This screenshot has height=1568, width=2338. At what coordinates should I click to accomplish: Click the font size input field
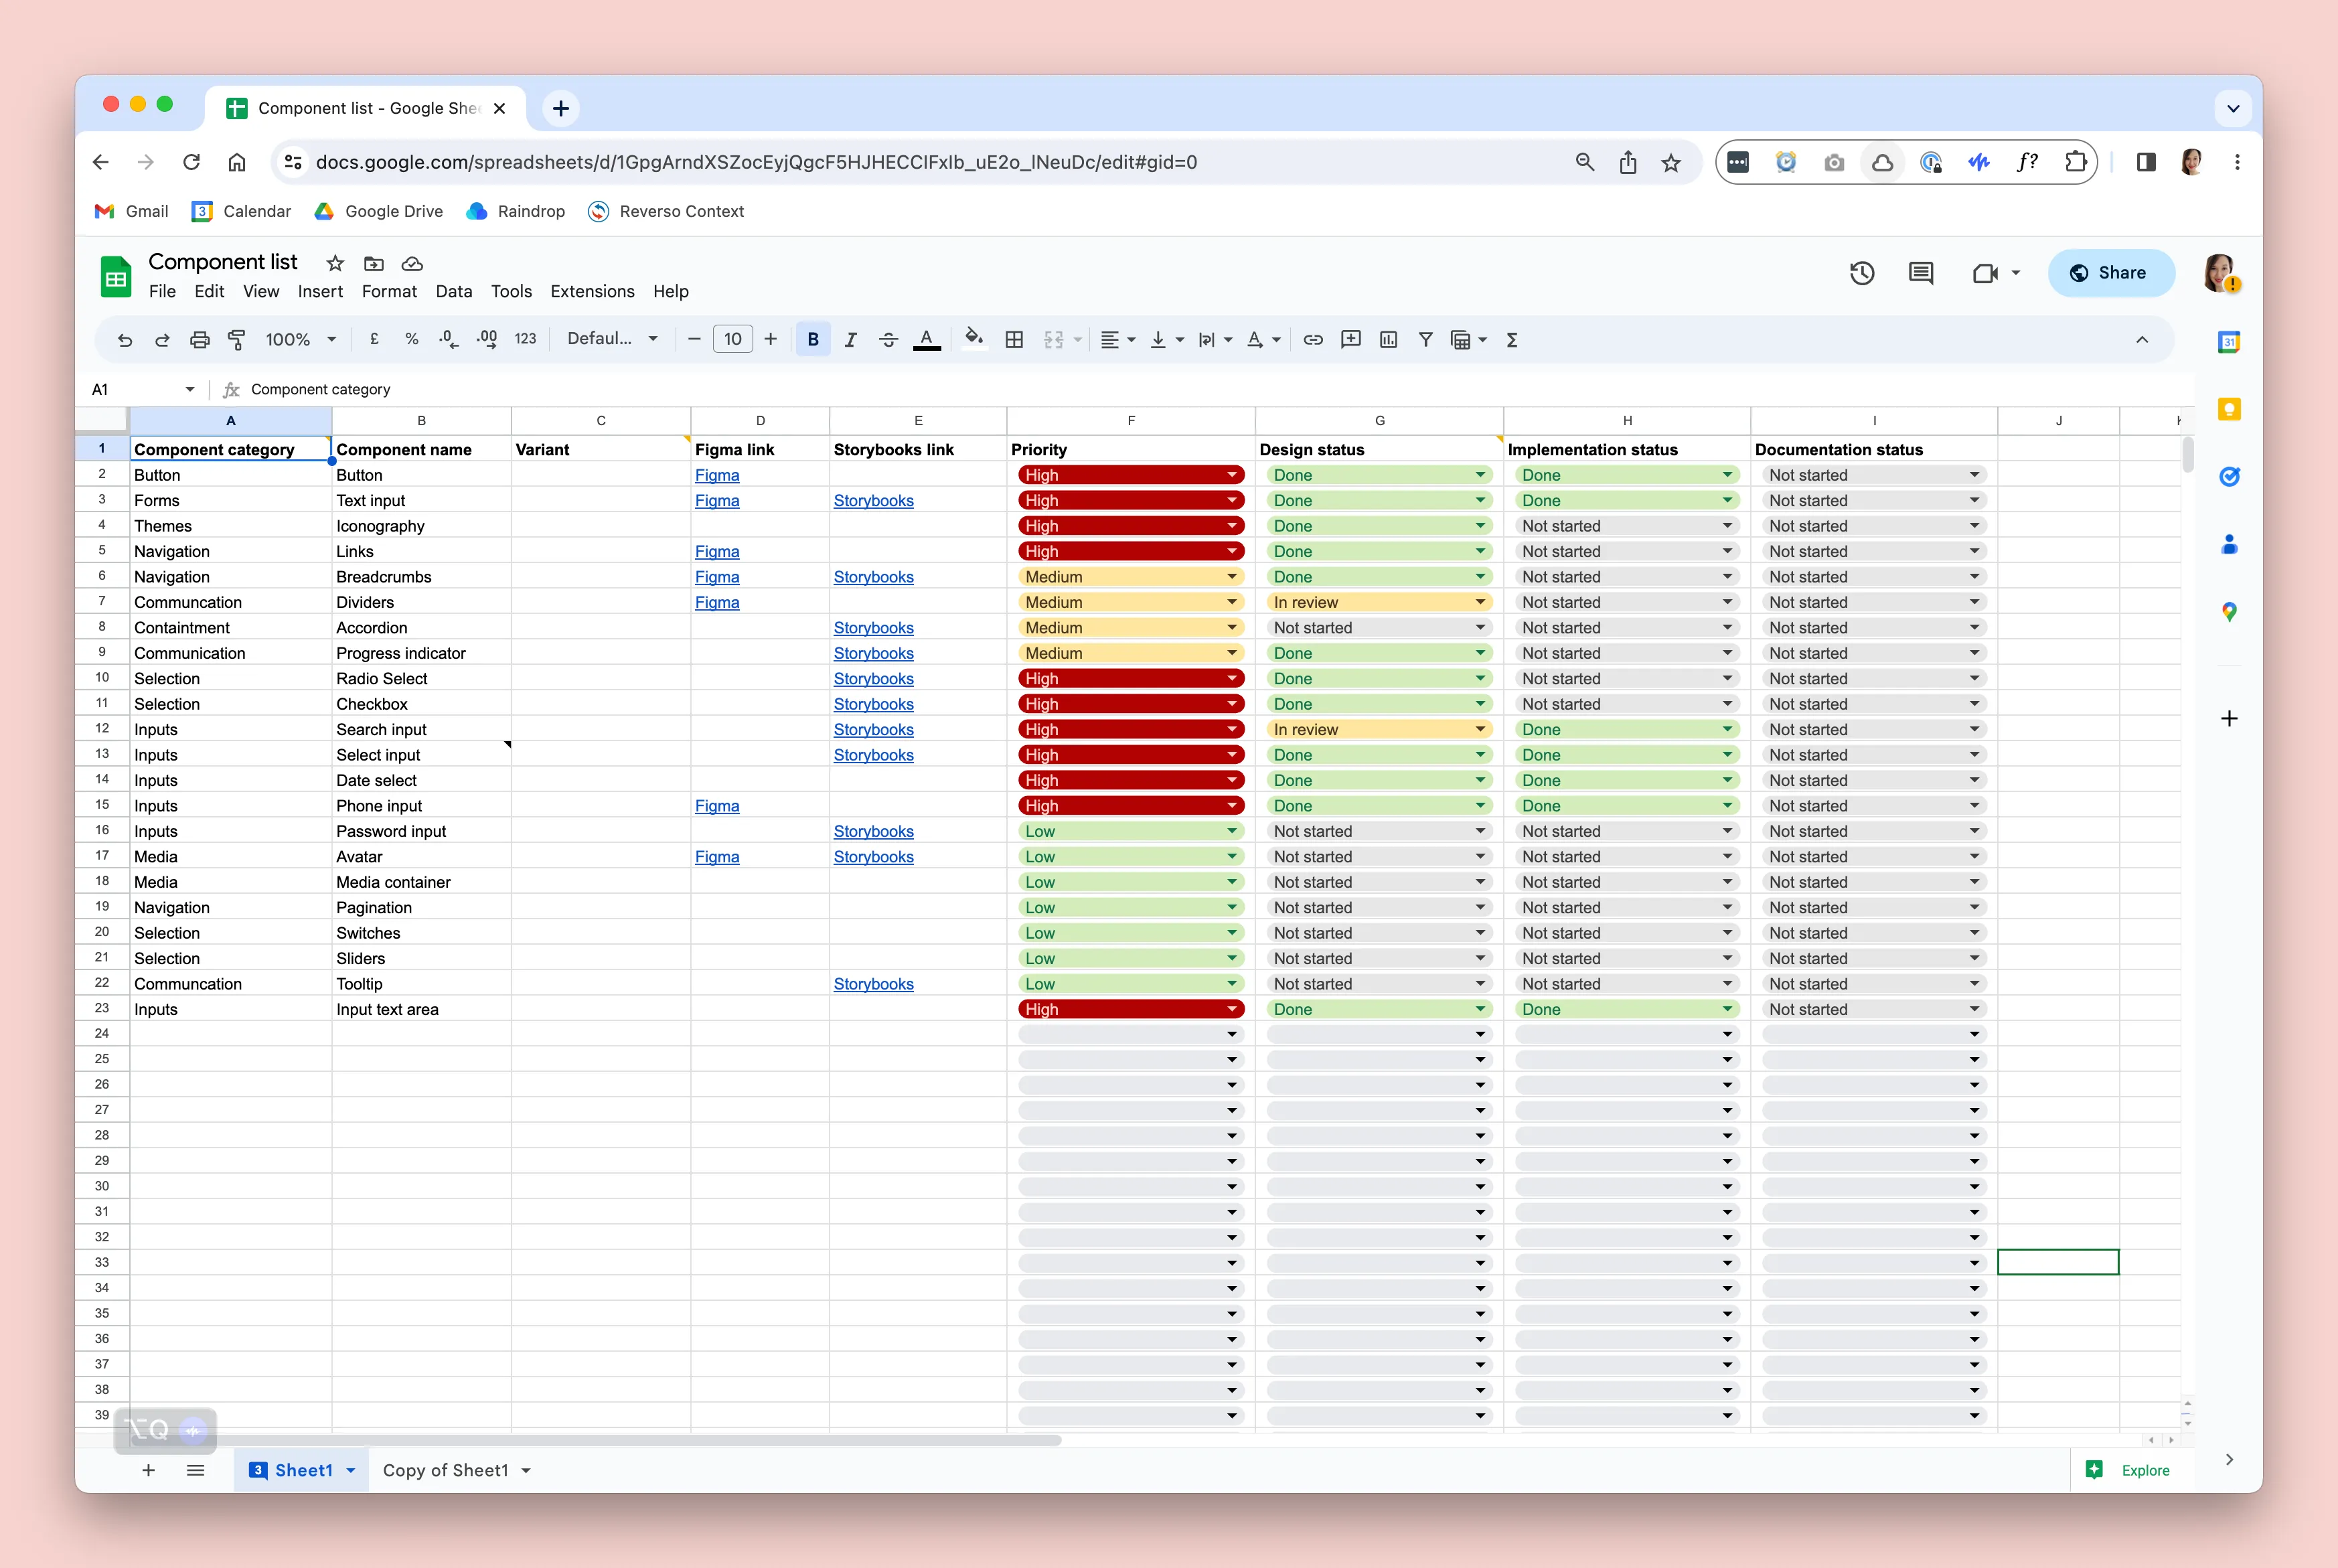point(733,340)
